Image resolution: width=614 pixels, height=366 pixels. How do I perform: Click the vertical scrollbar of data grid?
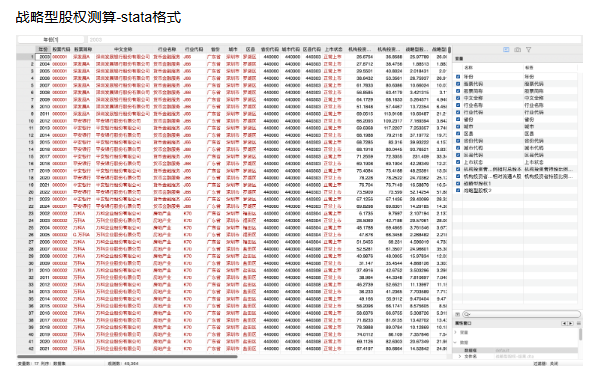(450, 50)
